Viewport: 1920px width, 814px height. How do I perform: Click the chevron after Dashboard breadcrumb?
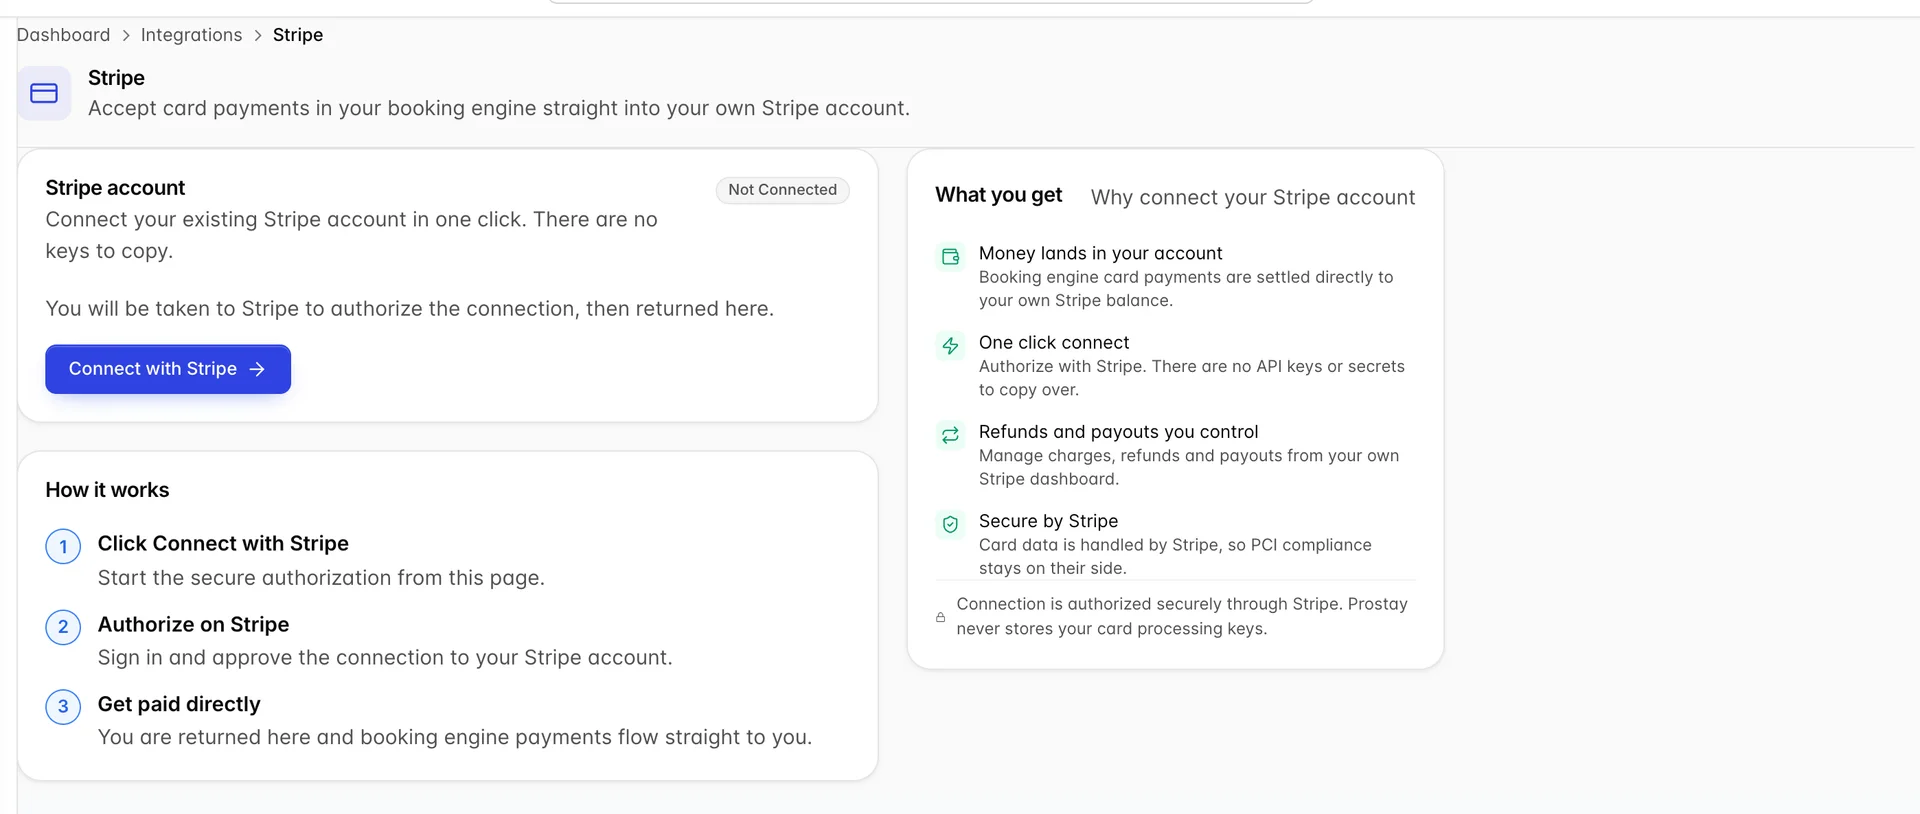(126, 36)
